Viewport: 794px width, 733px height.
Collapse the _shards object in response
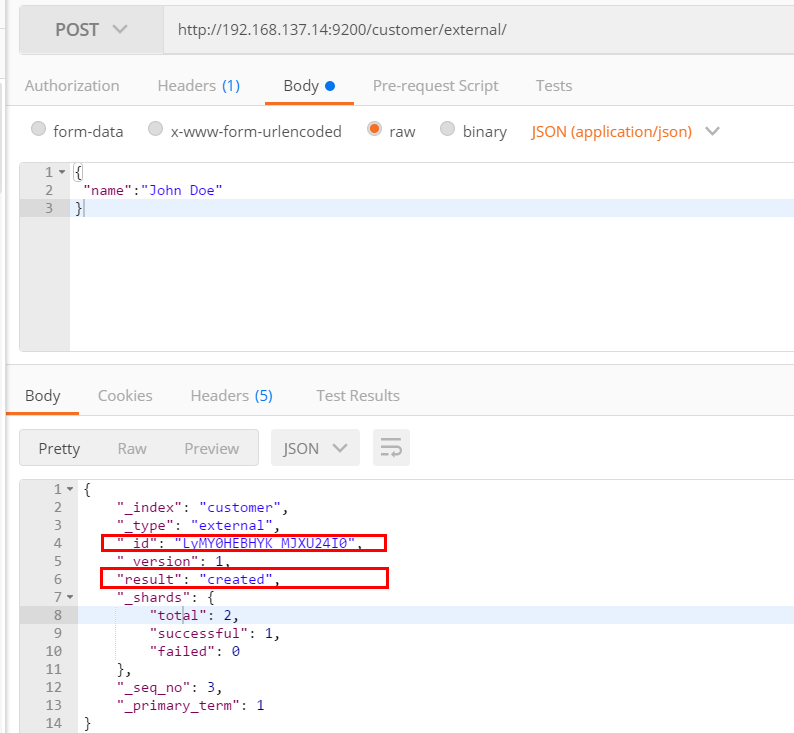pyautogui.click(x=70, y=597)
